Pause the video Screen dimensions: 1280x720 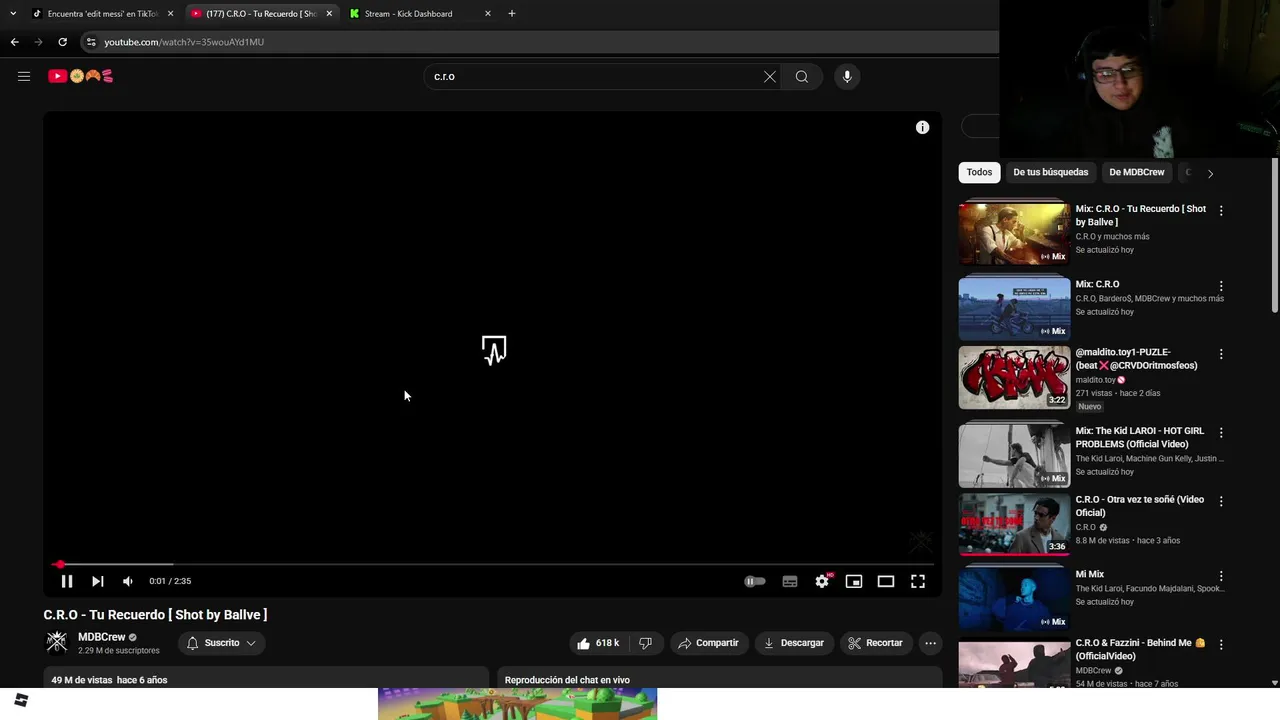[67, 581]
